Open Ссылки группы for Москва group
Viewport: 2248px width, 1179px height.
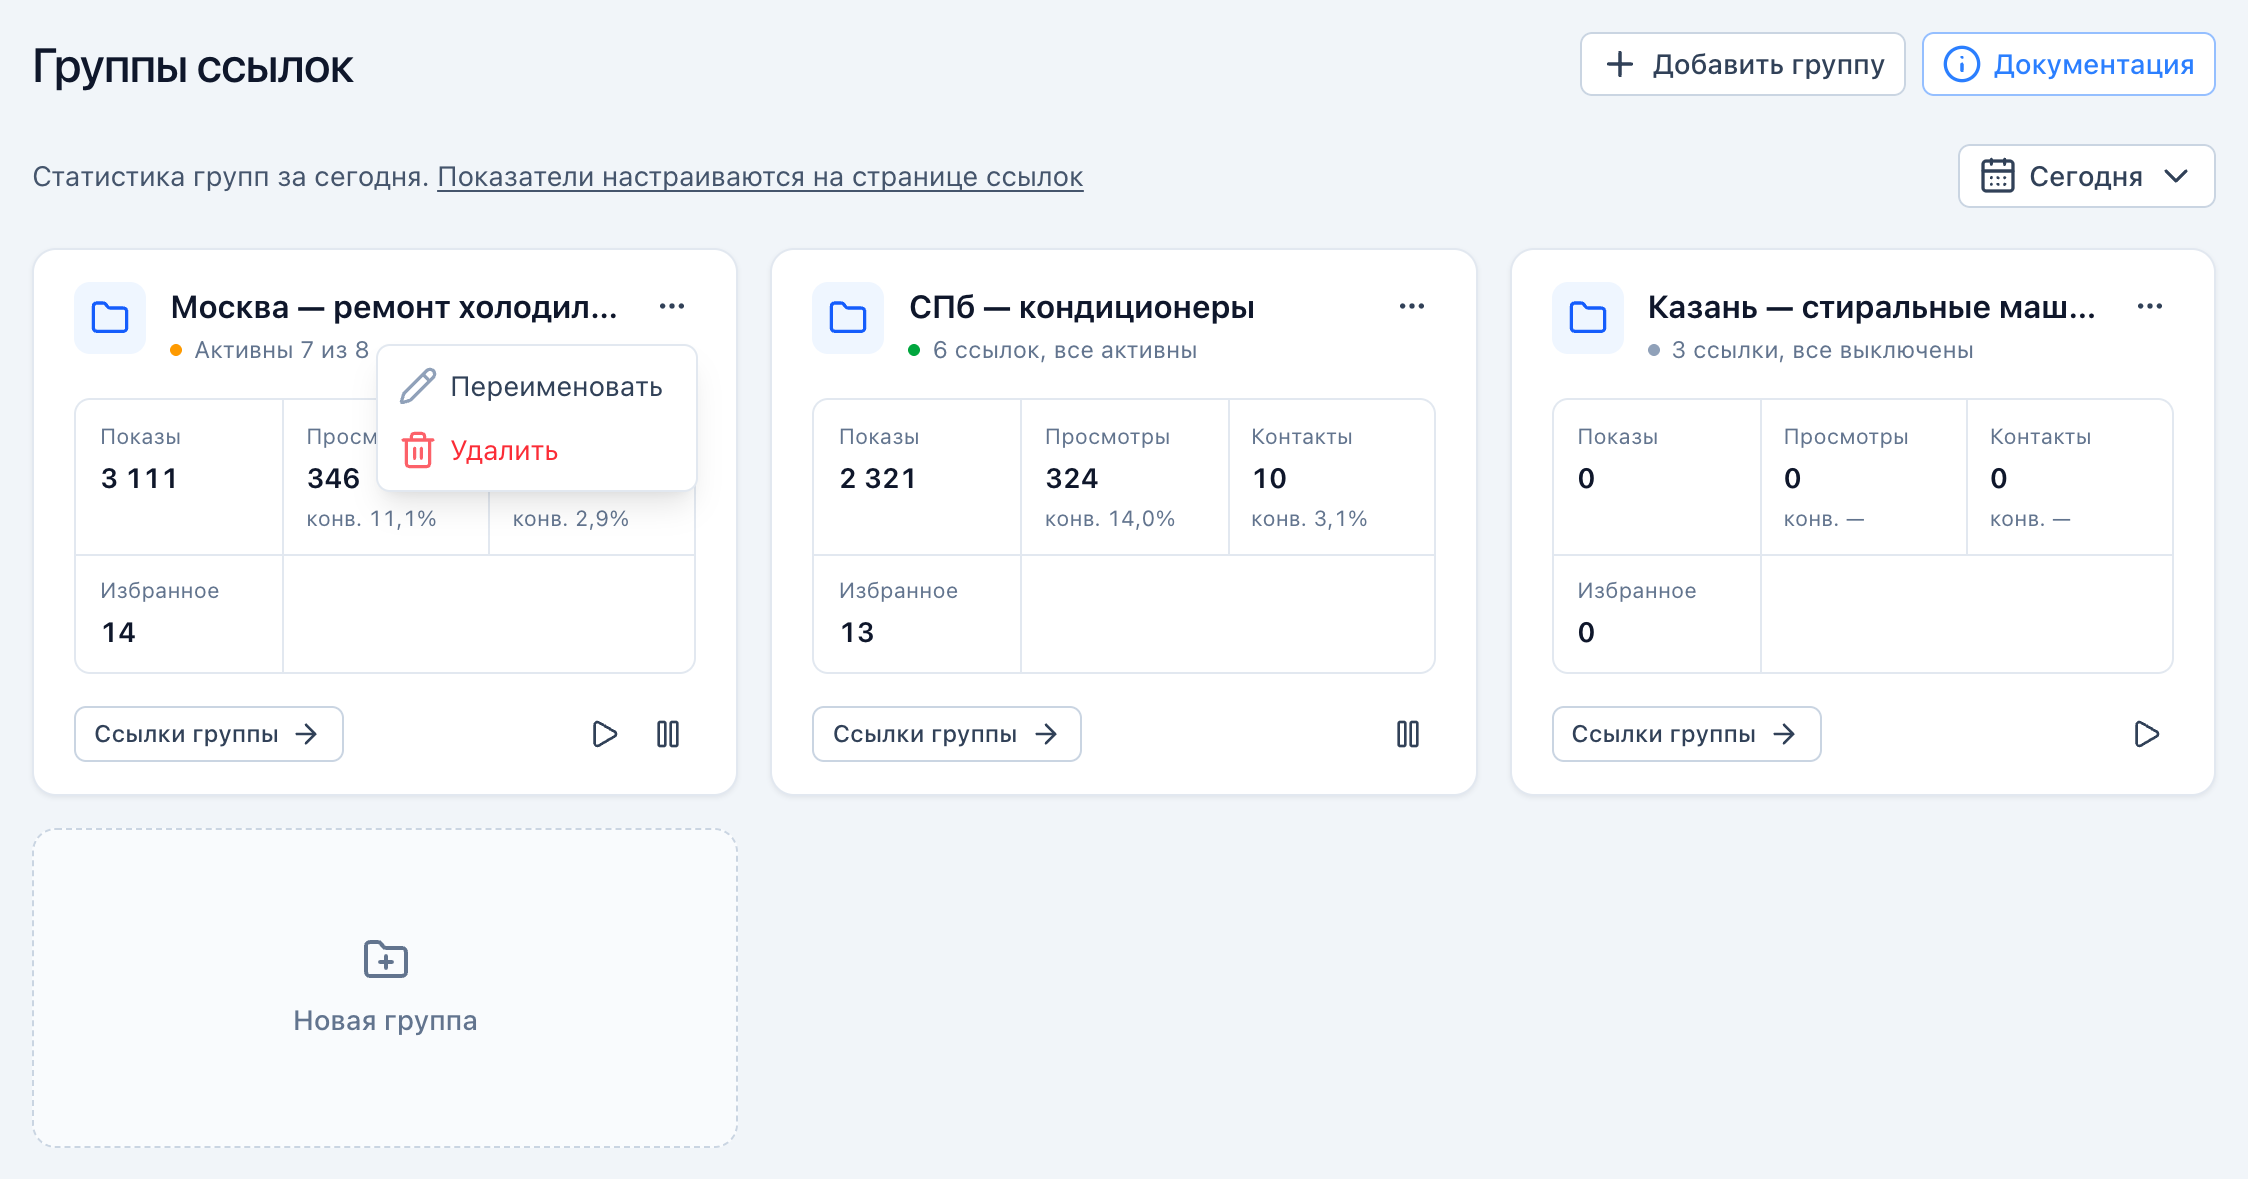point(209,734)
